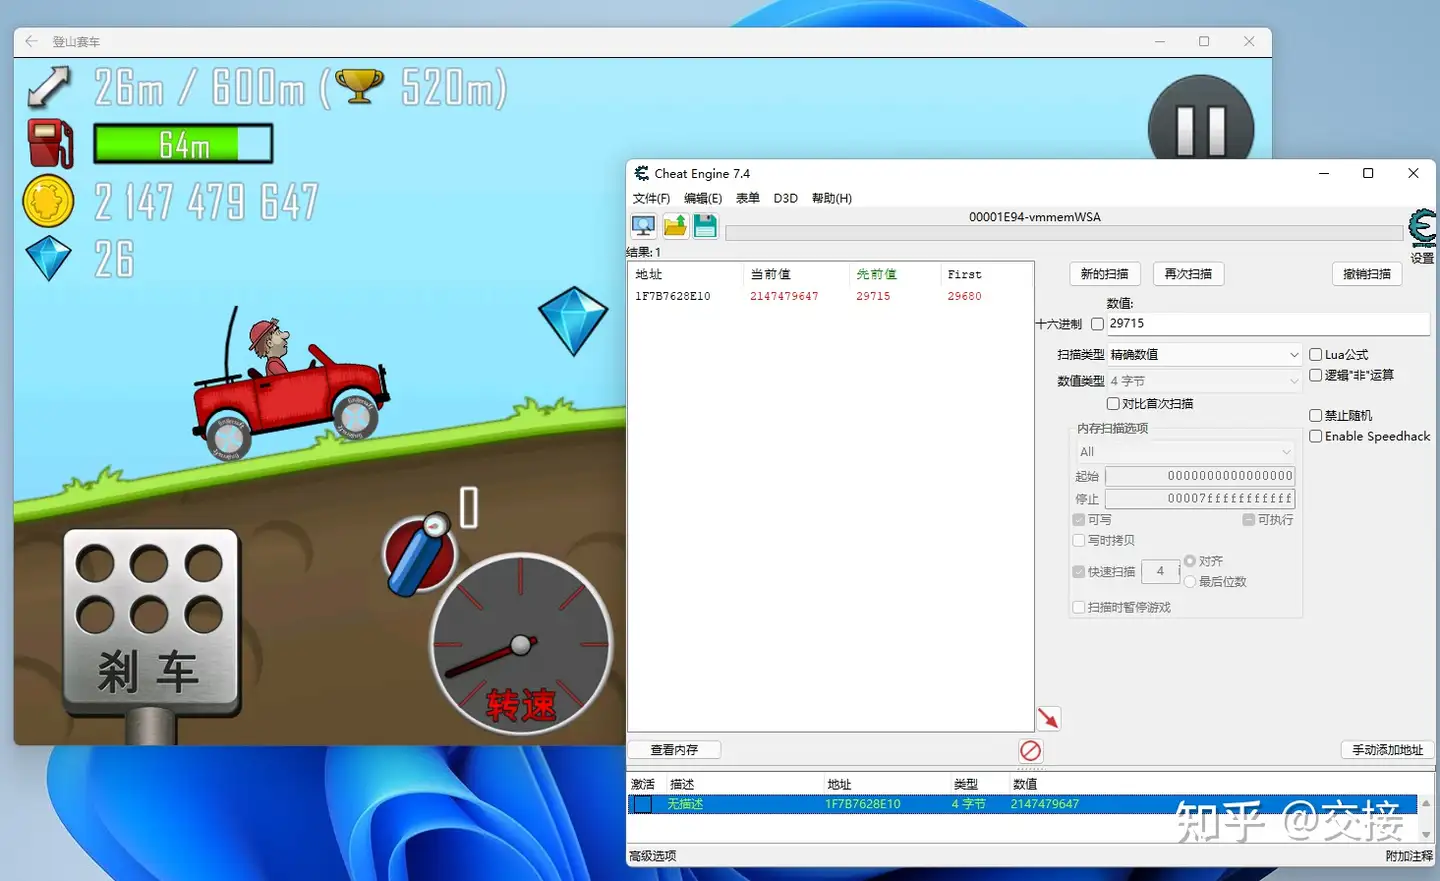Open 数值类型 4 字节 dropdown
The width and height of the screenshot is (1440, 881).
1204,381
